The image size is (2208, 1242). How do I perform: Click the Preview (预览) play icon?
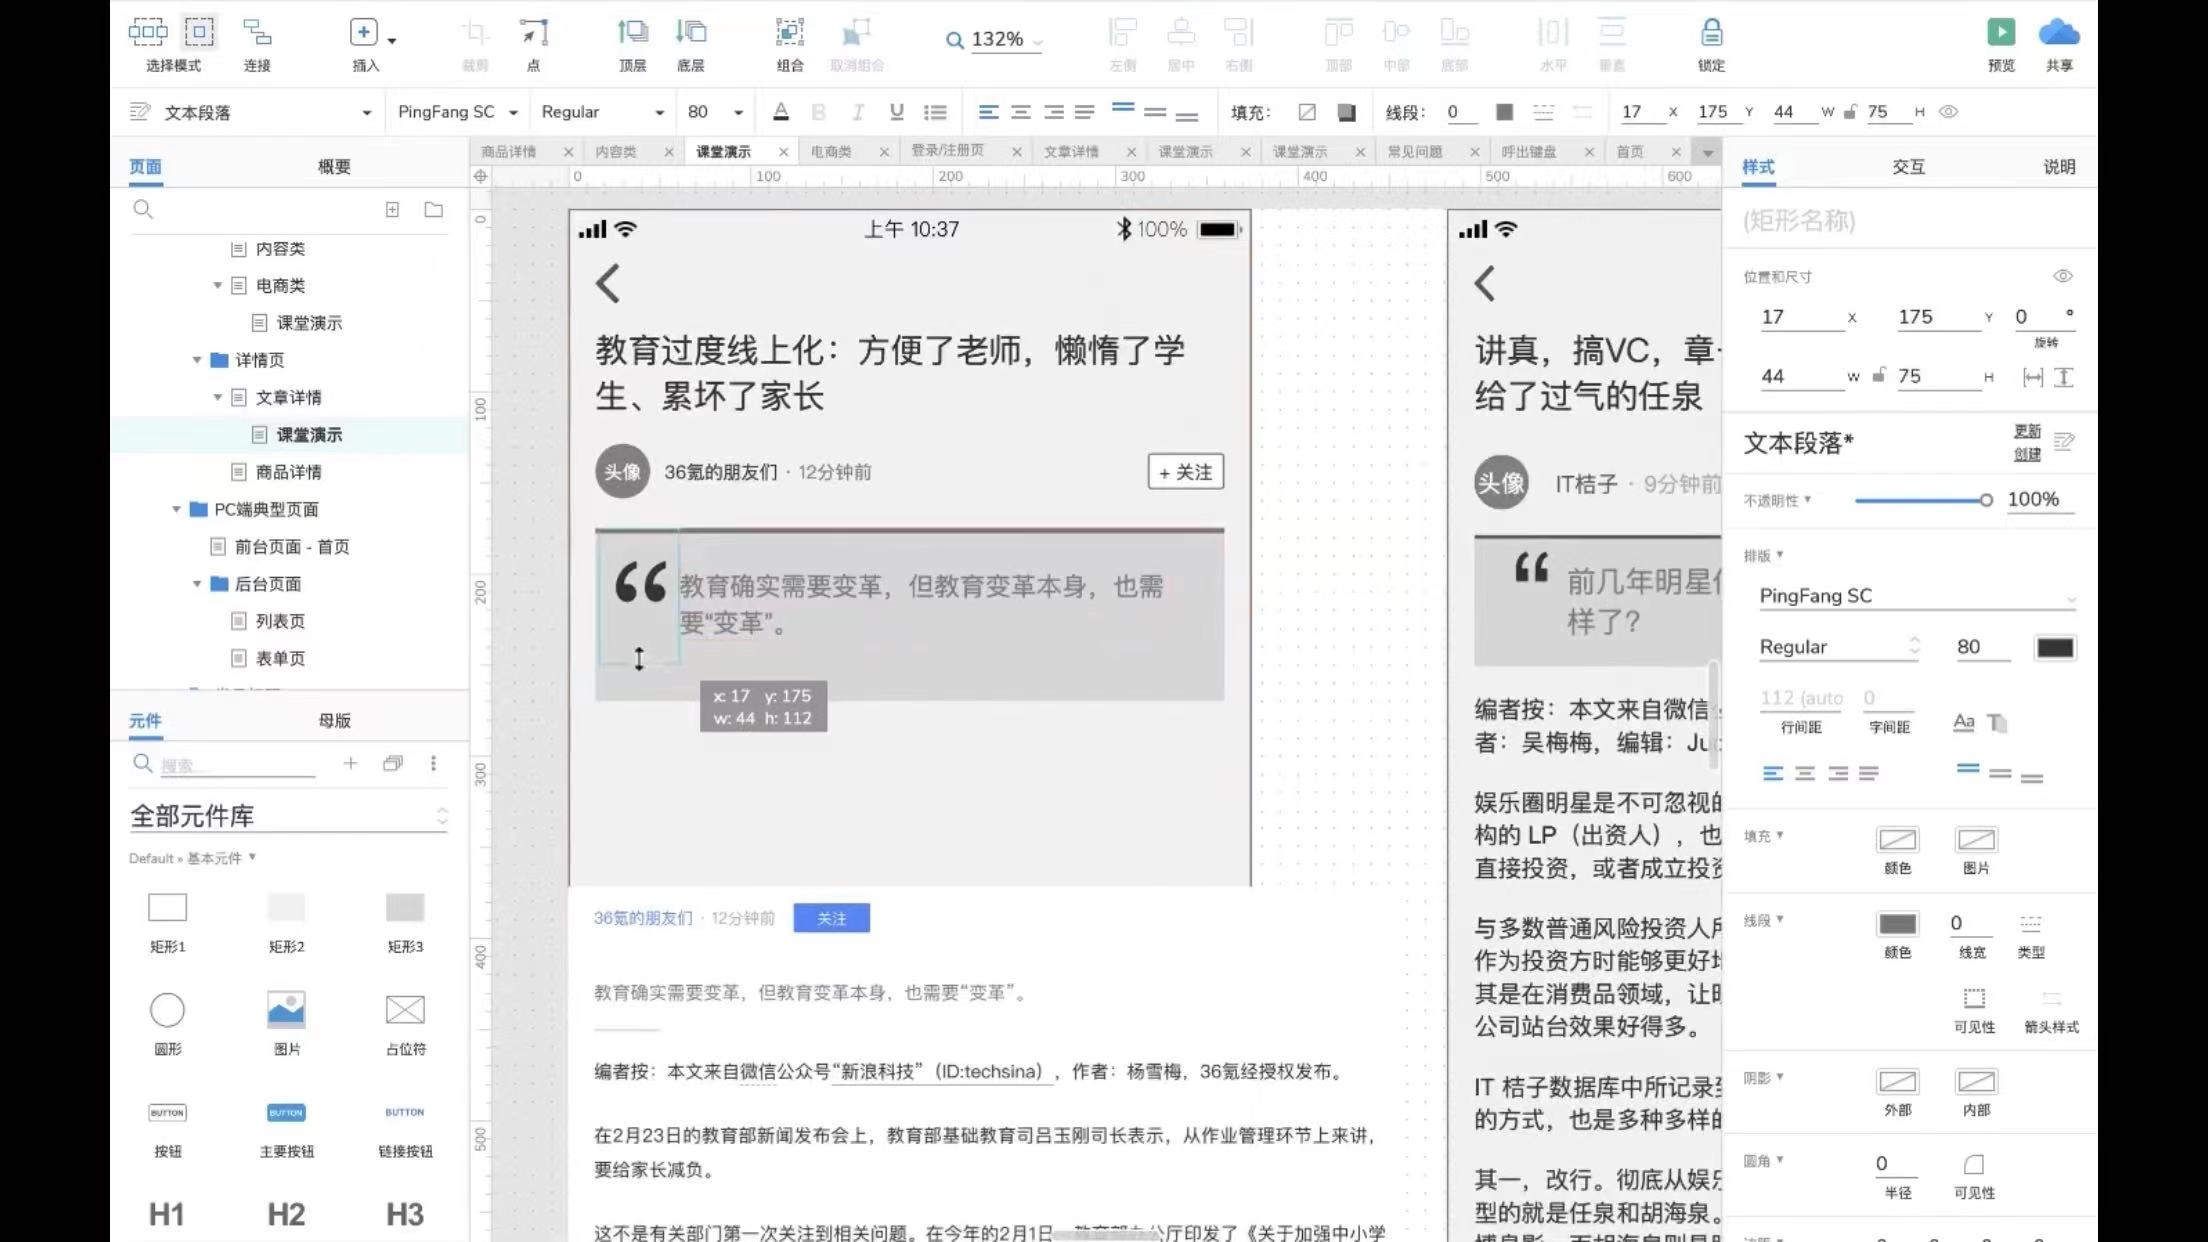point(2000,33)
